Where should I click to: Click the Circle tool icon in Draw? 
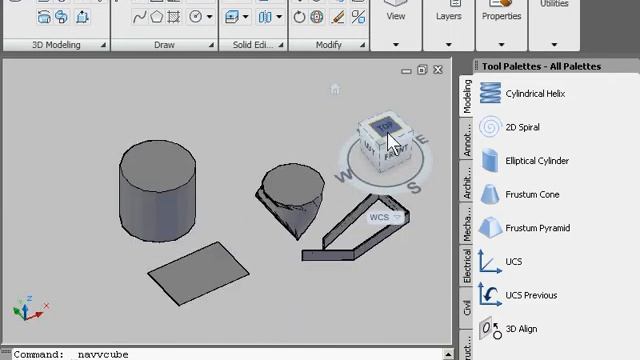[196, 17]
